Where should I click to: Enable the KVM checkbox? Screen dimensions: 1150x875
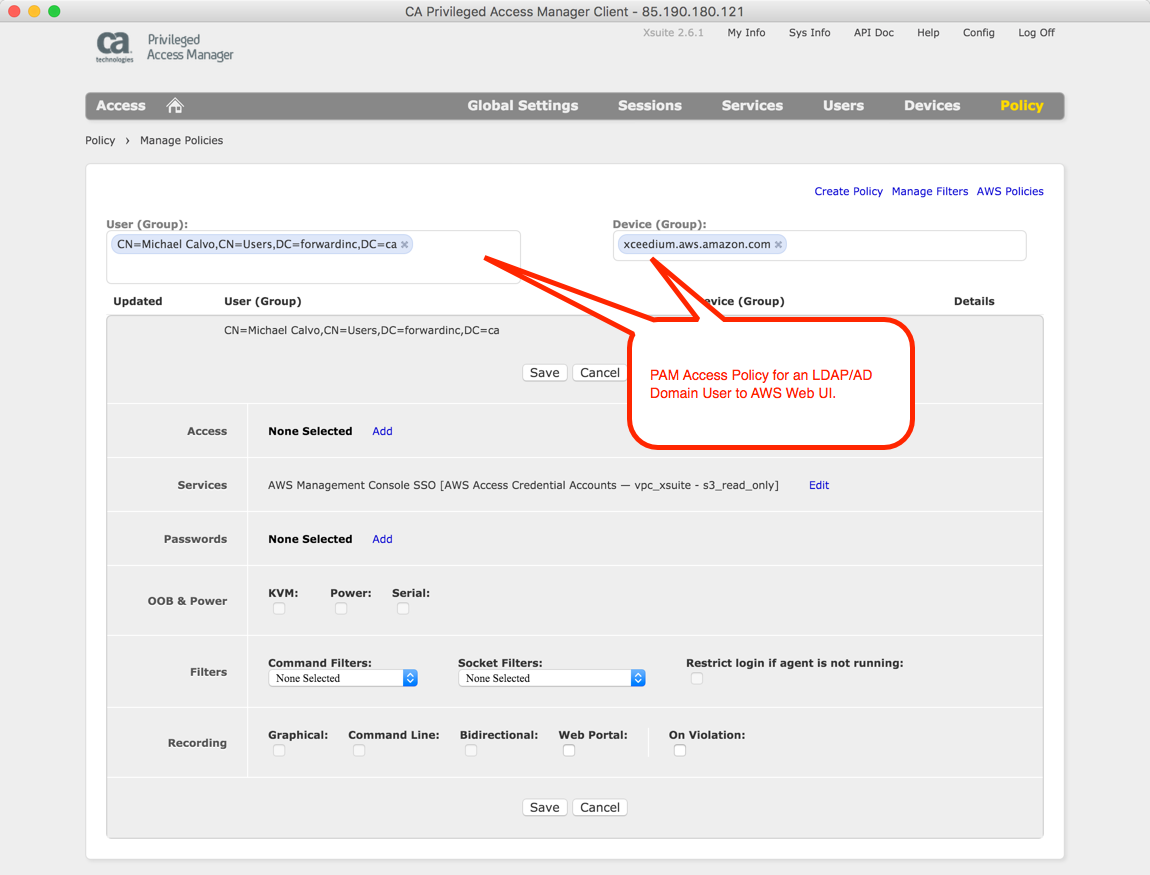tap(279, 609)
